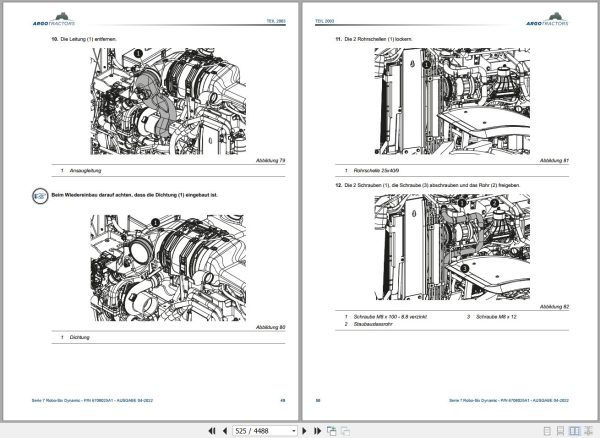The width and height of the screenshot is (600, 438).
Task: Go to the first page
Action: (212, 431)
